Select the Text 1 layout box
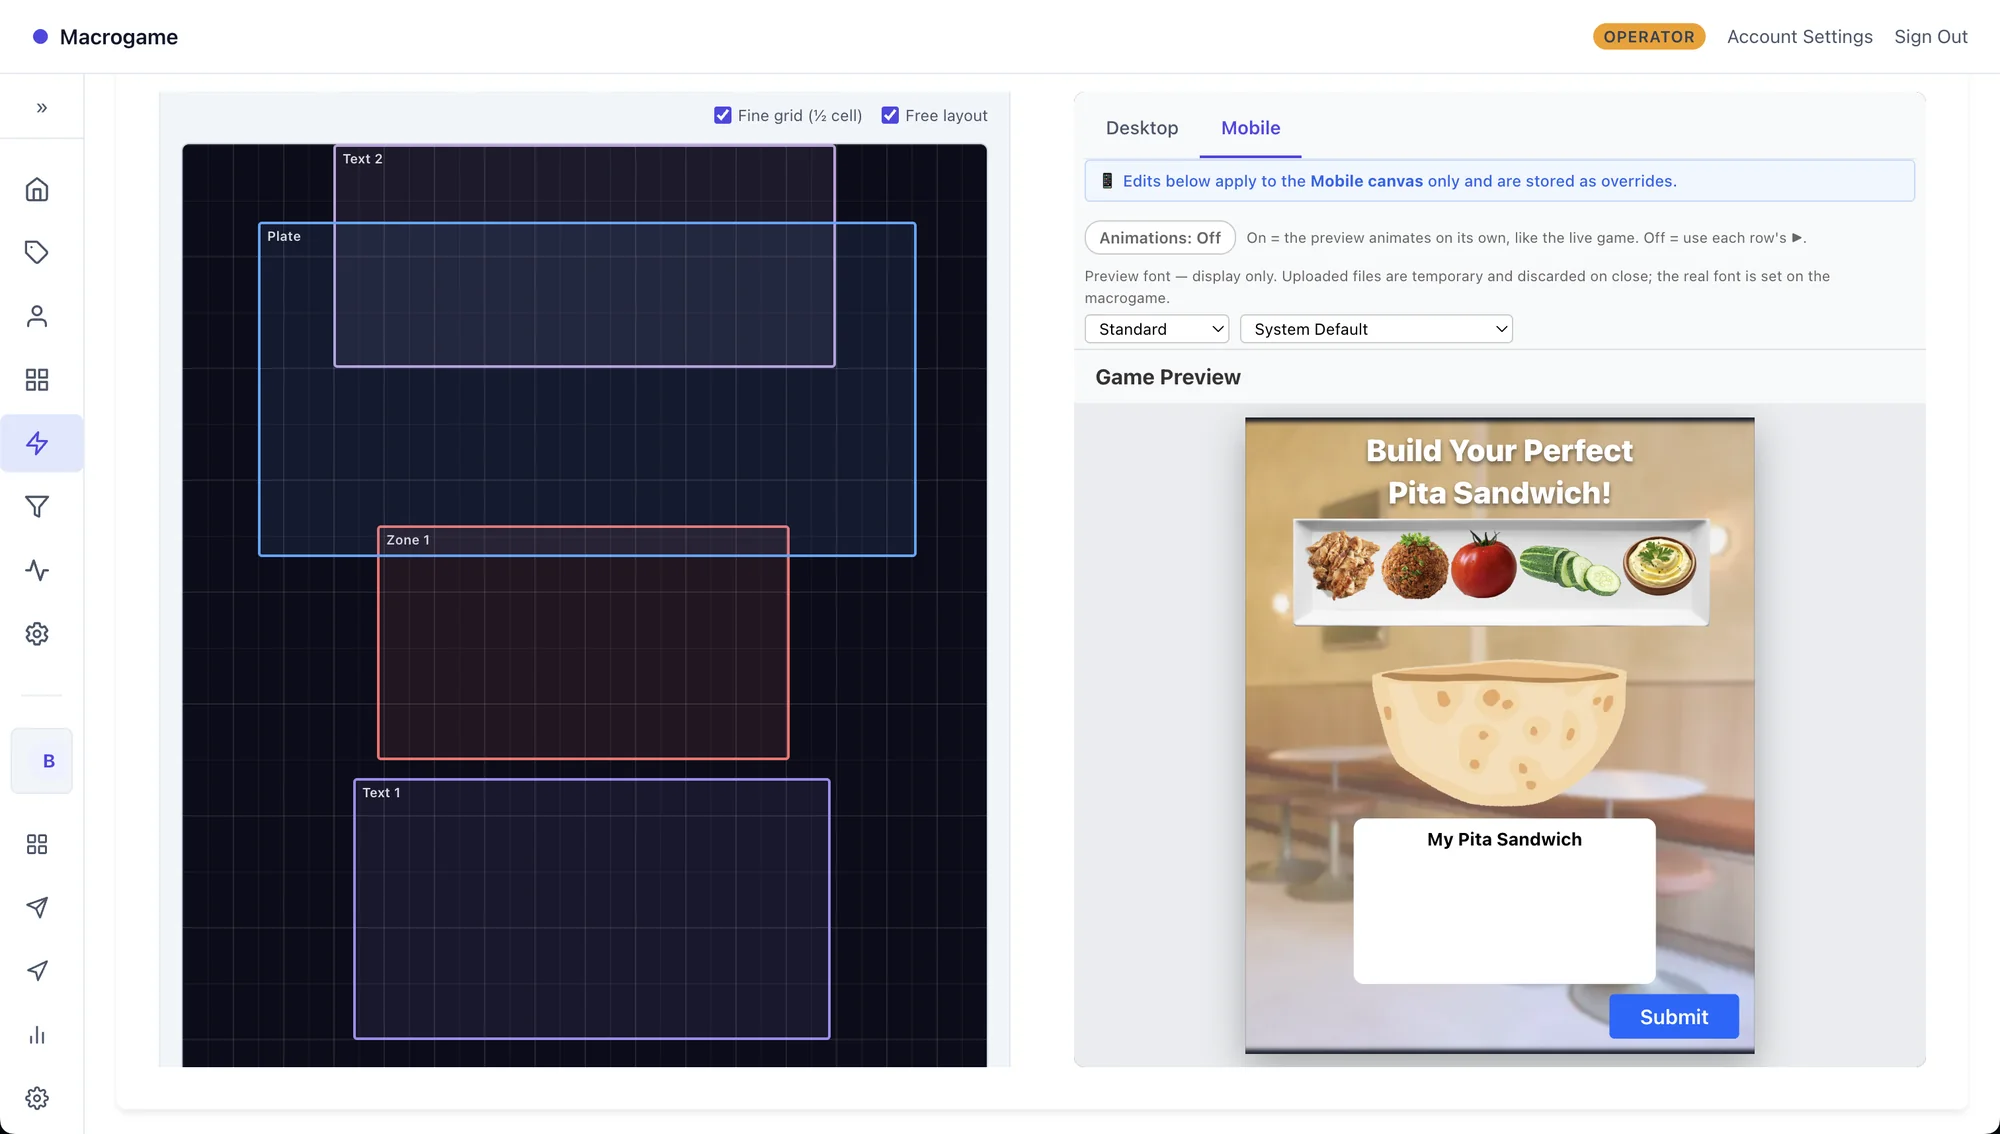The width and height of the screenshot is (2000, 1134). point(592,909)
